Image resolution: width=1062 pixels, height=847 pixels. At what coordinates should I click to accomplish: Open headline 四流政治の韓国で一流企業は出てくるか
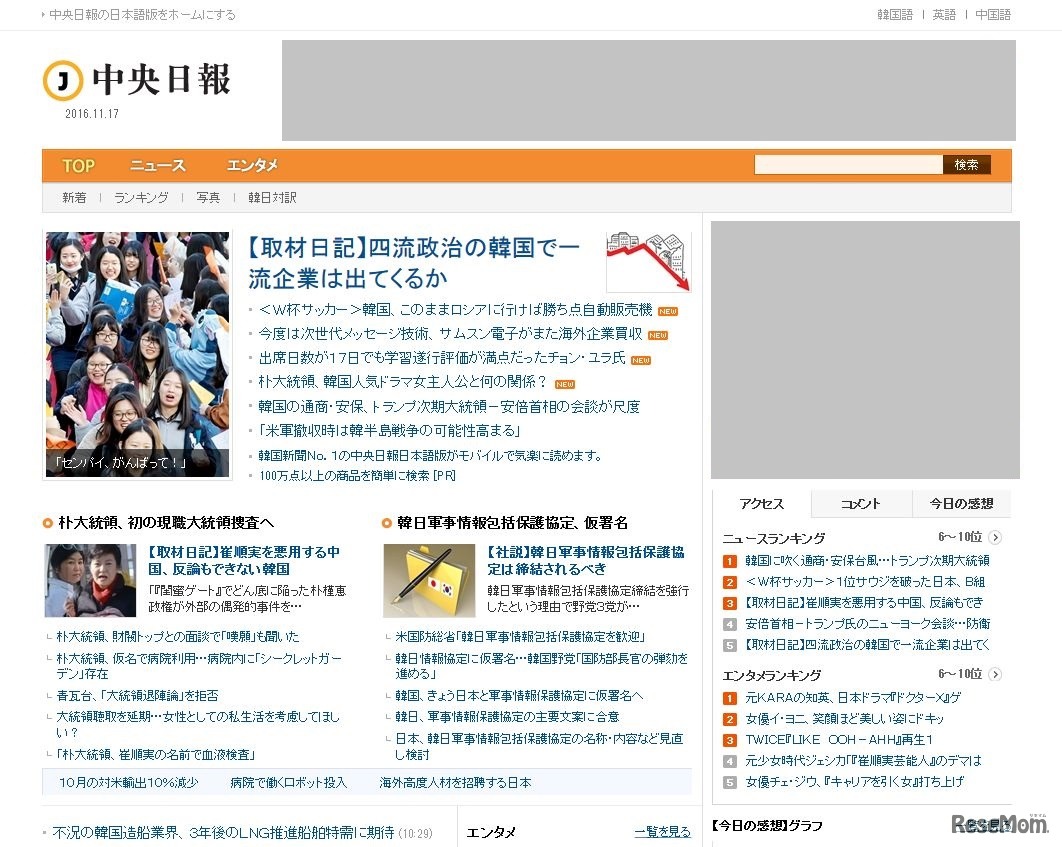(x=414, y=263)
